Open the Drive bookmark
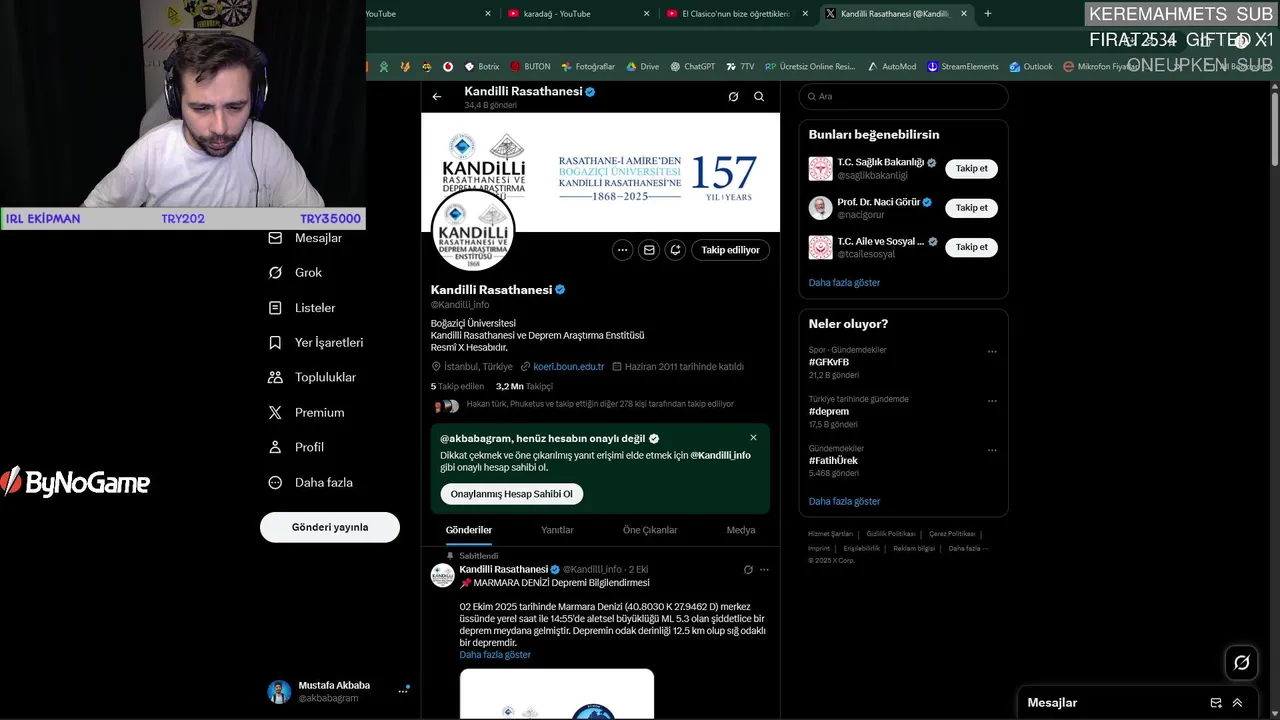 643,67
